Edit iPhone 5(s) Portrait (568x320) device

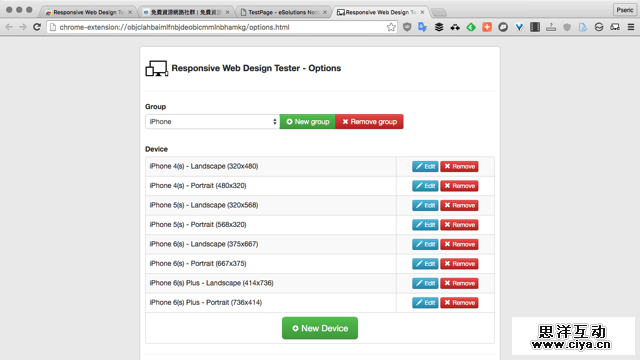click(425, 225)
